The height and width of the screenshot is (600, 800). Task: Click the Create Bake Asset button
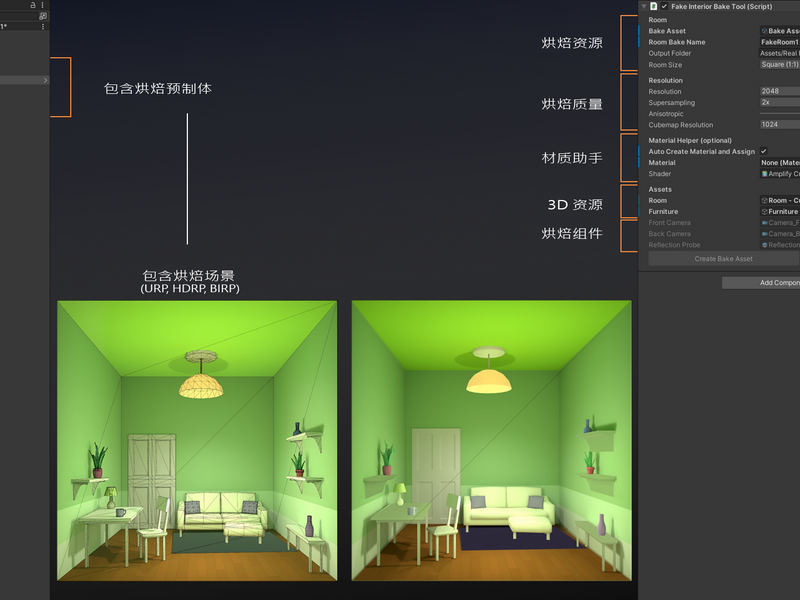(723, 259)
